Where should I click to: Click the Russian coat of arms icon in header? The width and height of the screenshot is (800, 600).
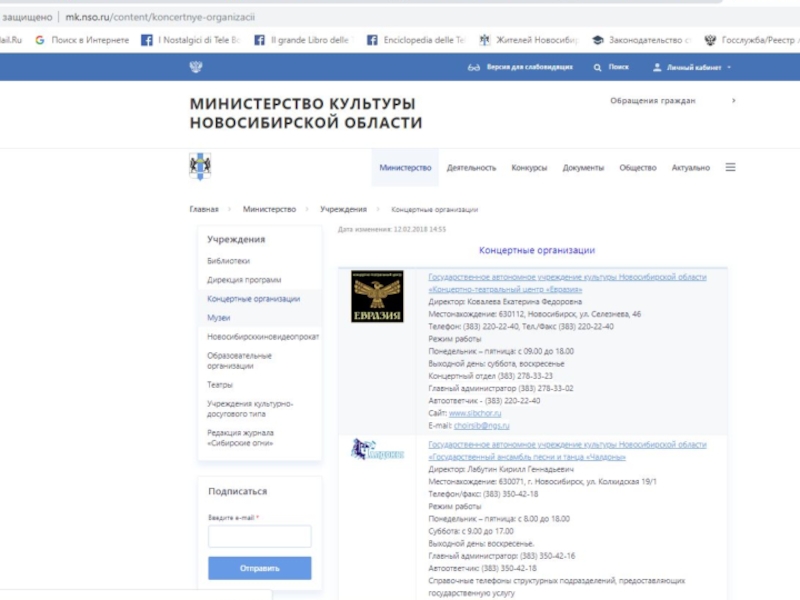(x=196, y=67)
